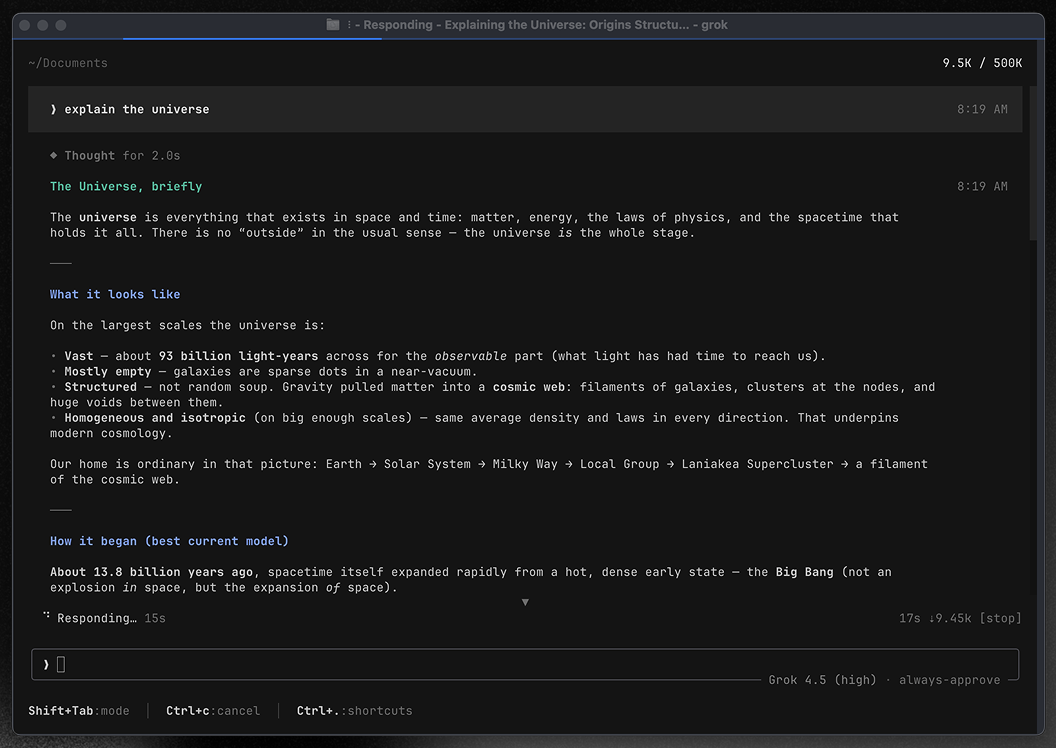
Task: Click the red close window button
Action: pos(25,25)
